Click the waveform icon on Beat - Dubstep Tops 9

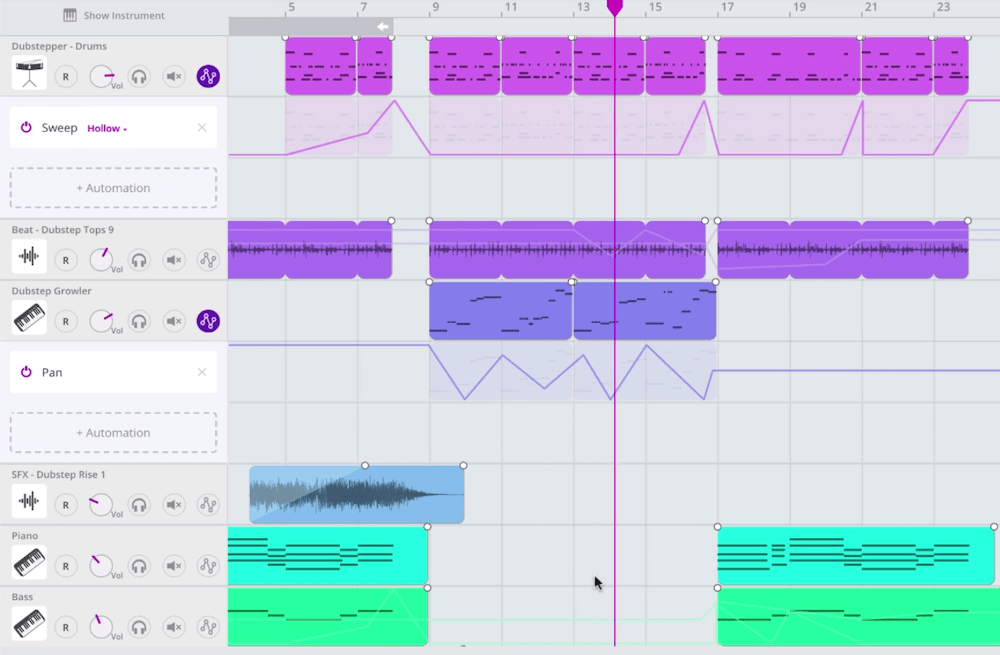[x=28, y=258]
